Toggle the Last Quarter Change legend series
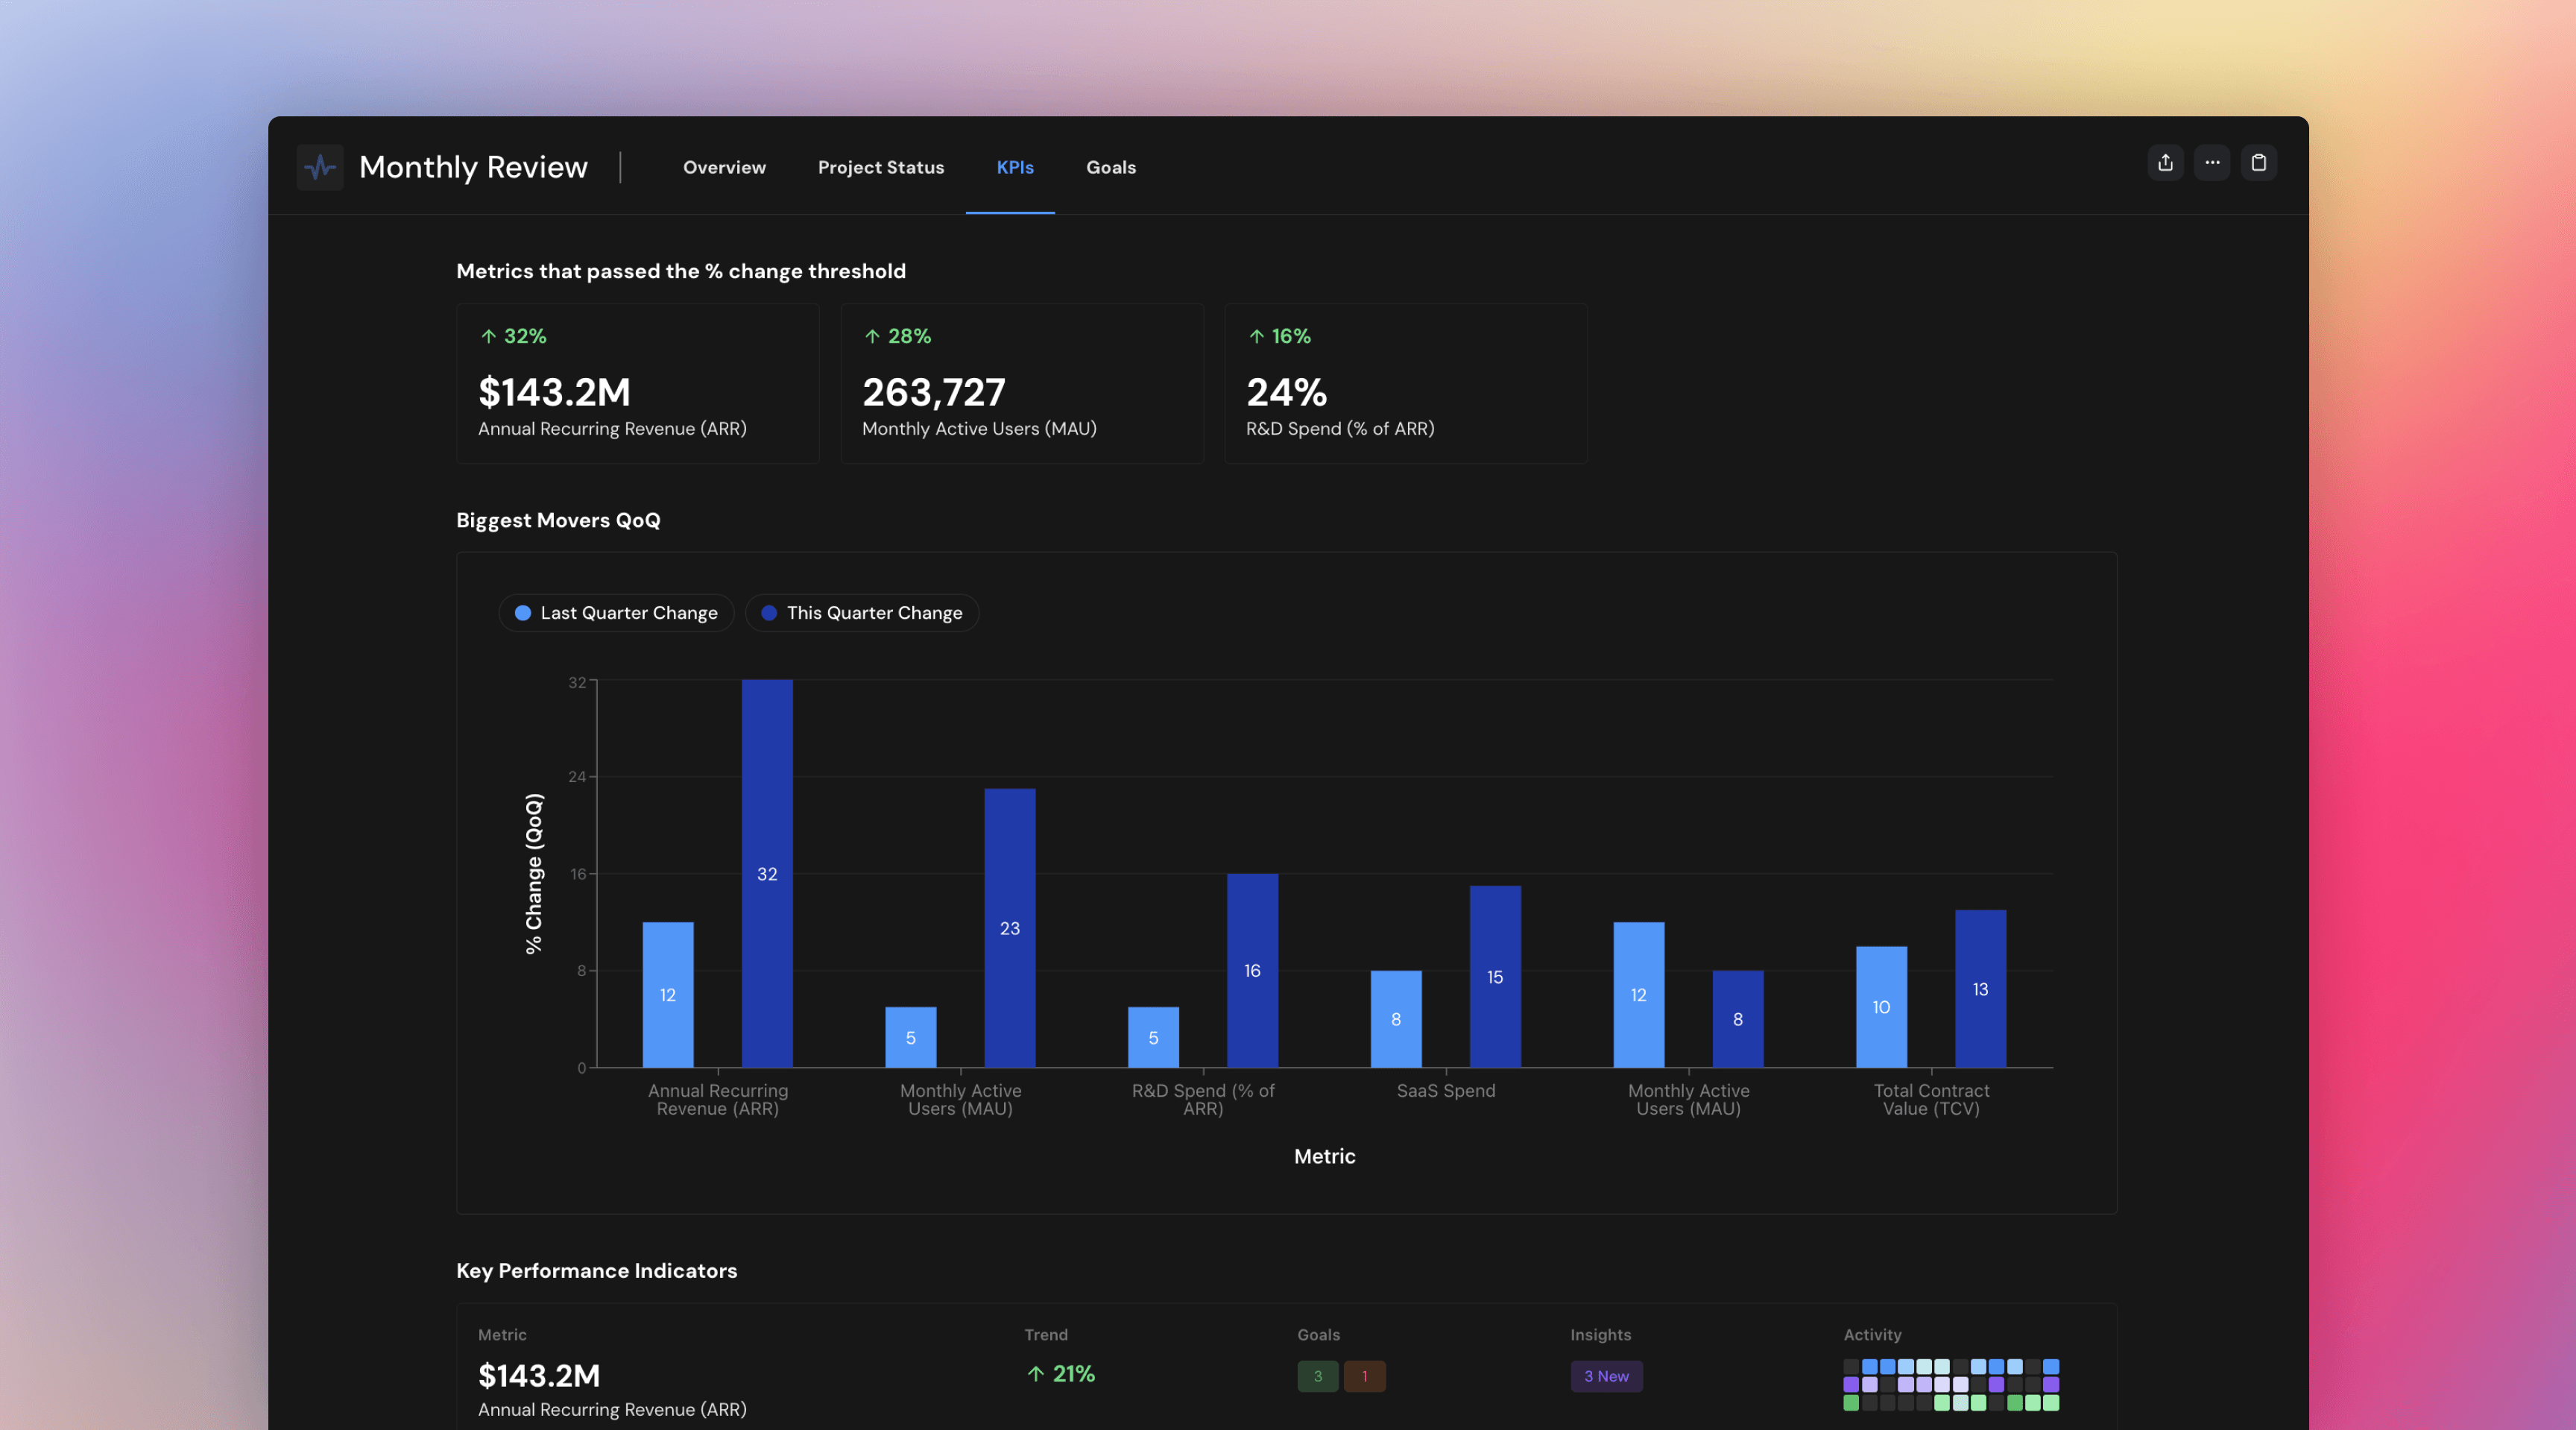Viewport: 2576px width, 1430px height. point(616,613)
